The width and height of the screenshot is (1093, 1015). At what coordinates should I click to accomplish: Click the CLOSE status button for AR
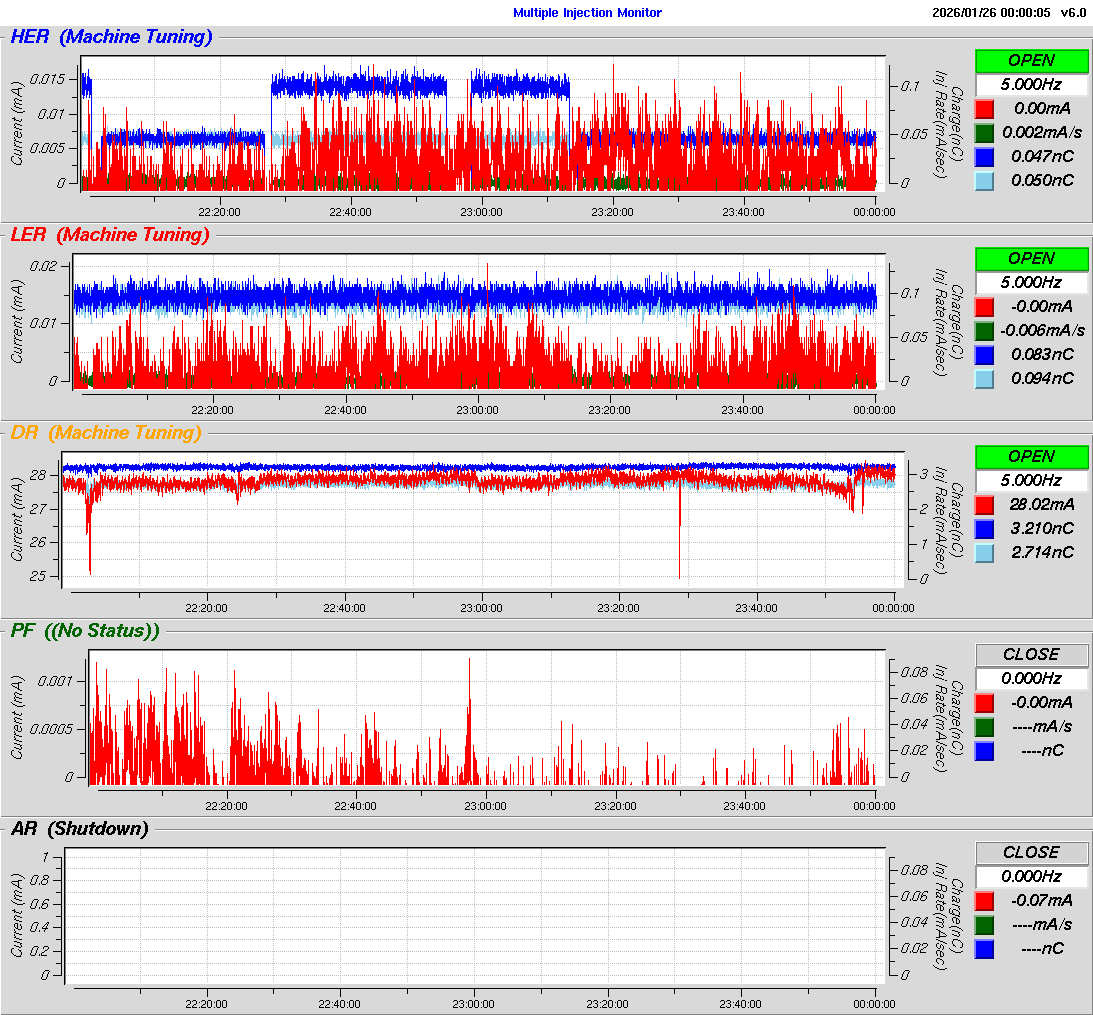1031,852
